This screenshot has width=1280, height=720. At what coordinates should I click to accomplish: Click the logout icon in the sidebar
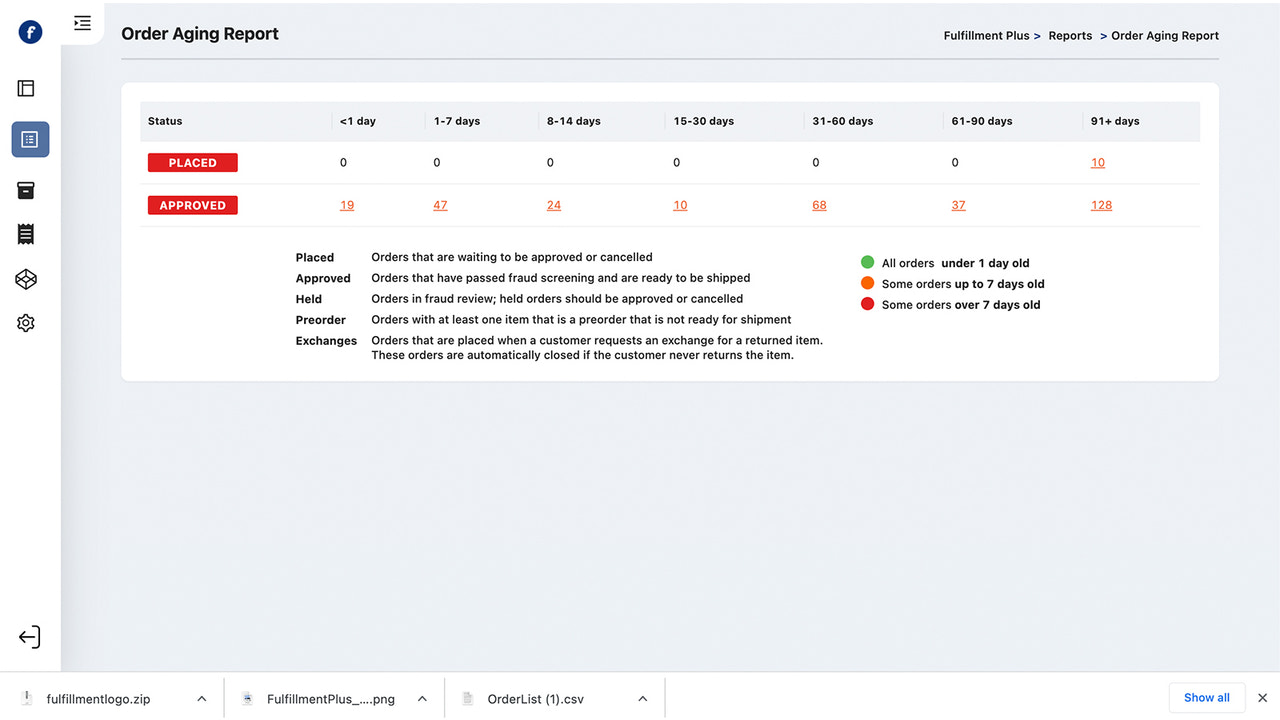(x=29, y=637)
